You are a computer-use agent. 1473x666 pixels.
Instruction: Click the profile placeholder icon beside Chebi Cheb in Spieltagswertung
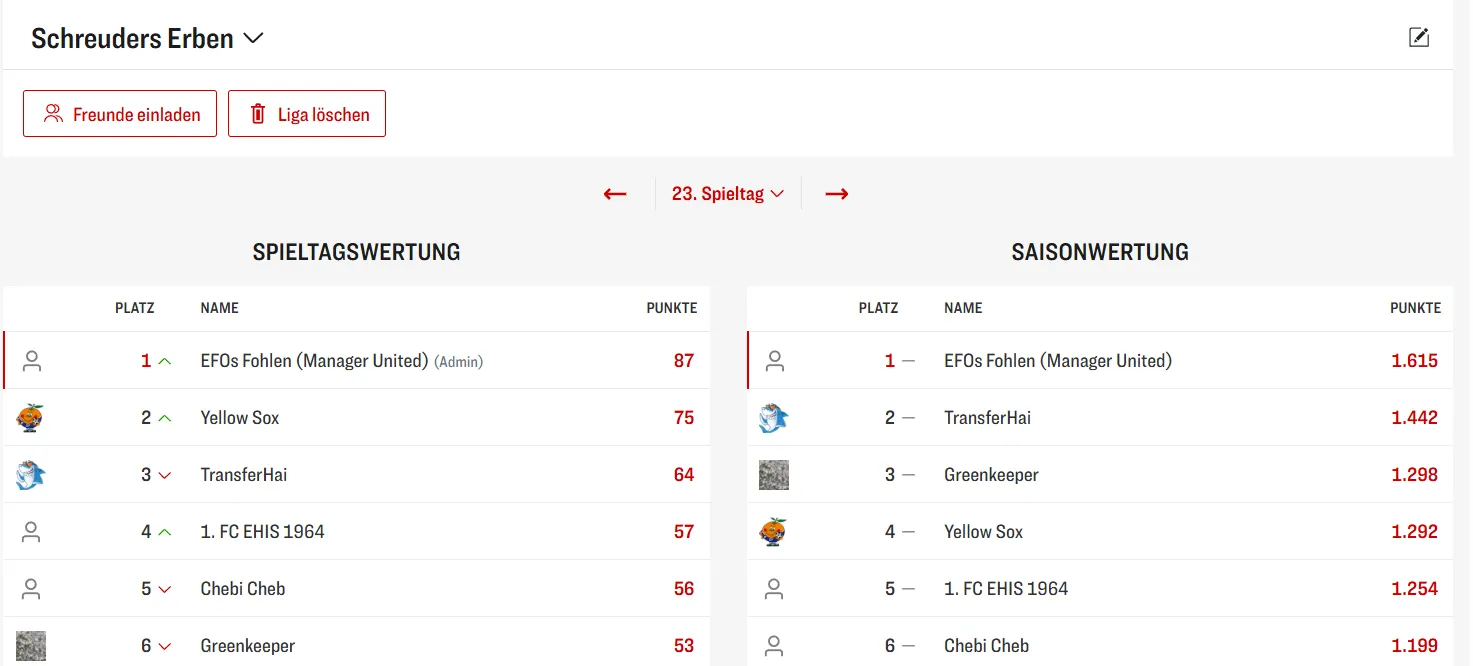point(31,589)
